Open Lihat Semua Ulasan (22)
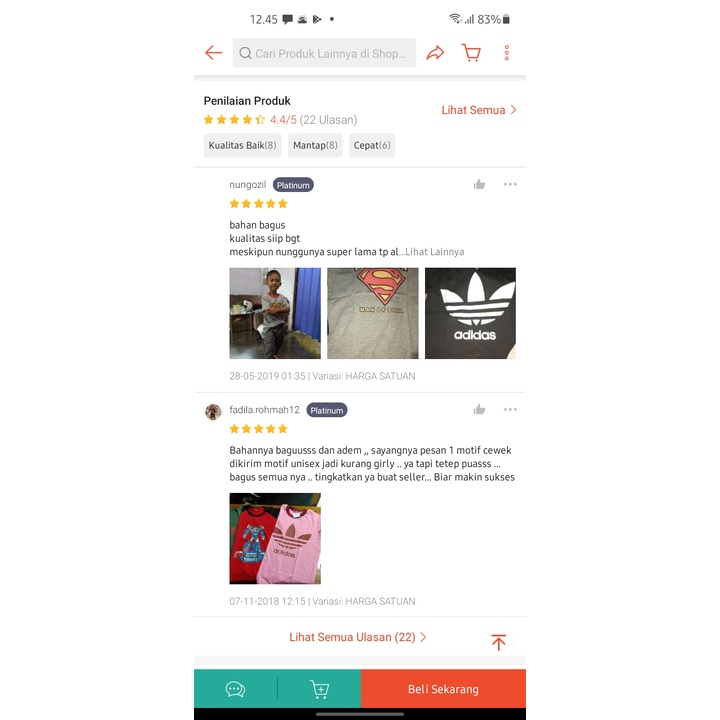The height and width of the screenshot is (720, 720). 358,637
